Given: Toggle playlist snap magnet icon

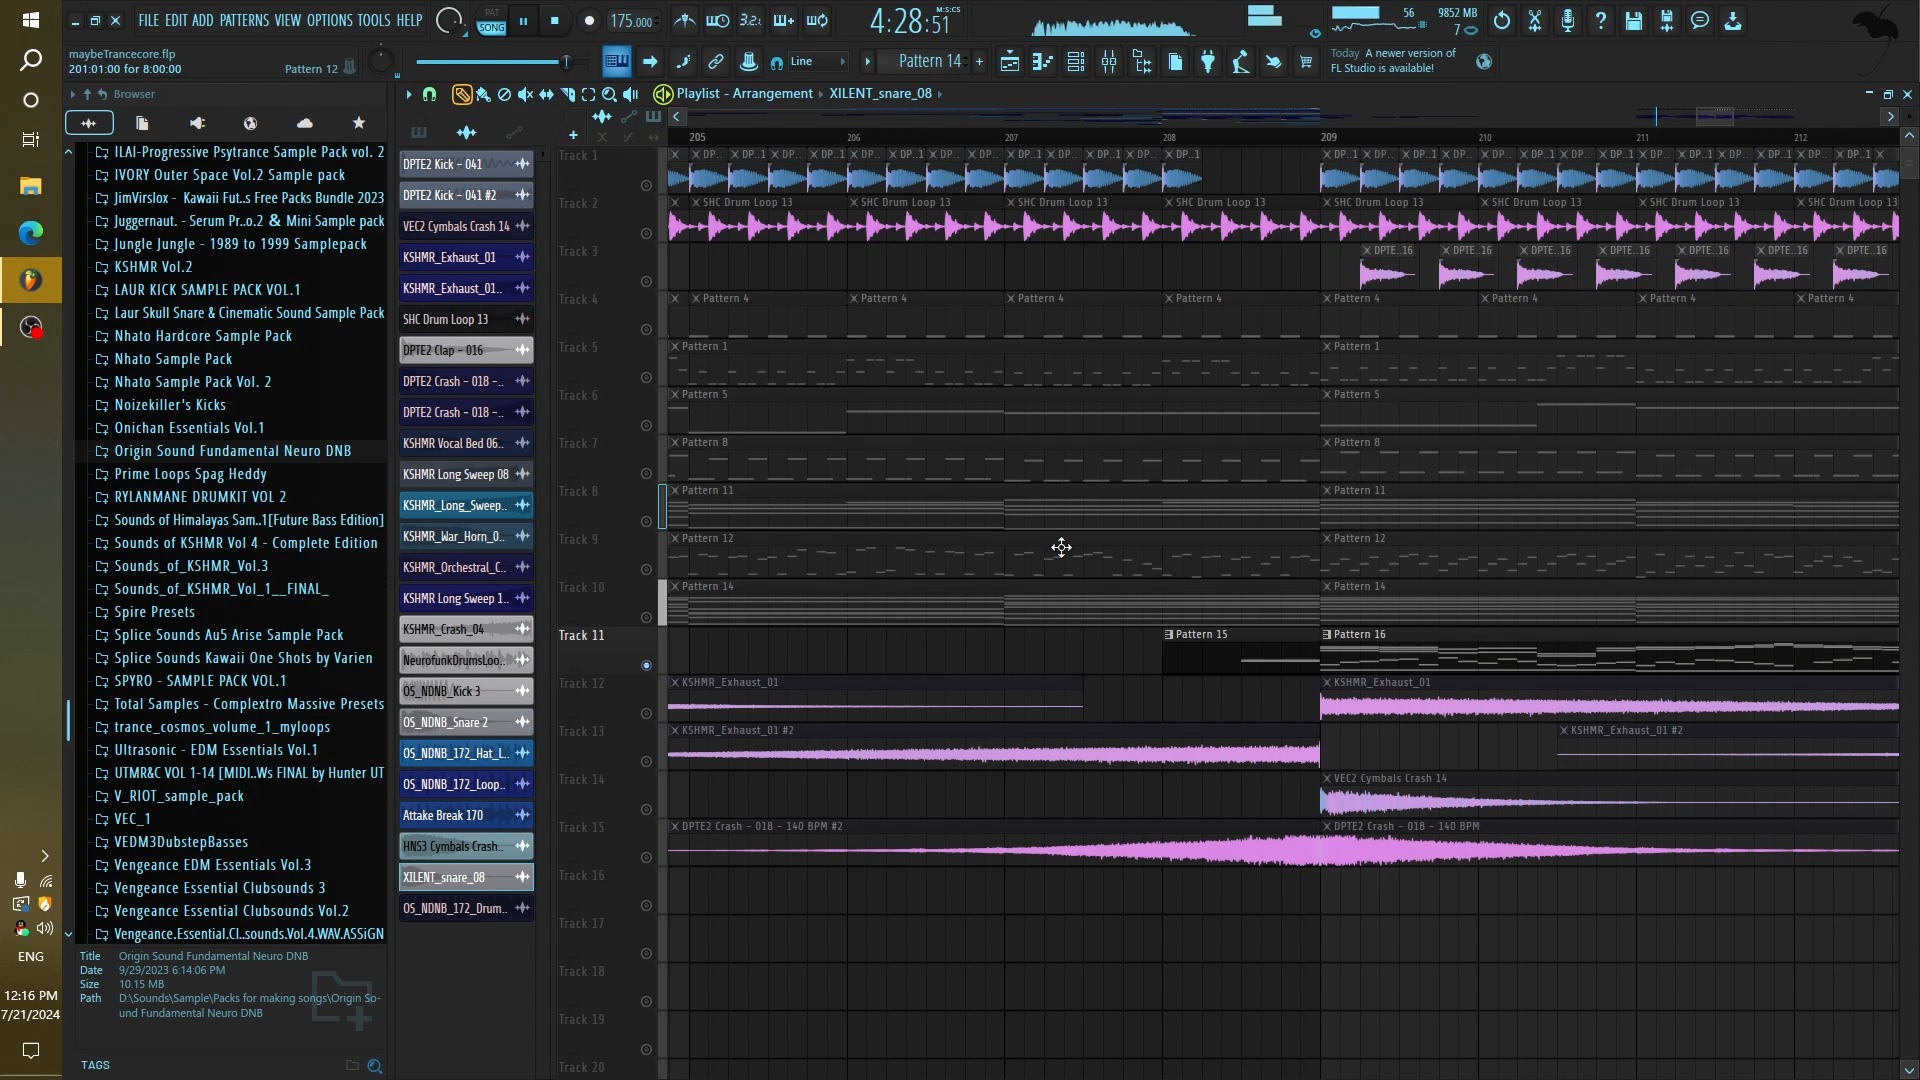Looking at the screenshot, I should pyautogui.click(x=430, y=94).
